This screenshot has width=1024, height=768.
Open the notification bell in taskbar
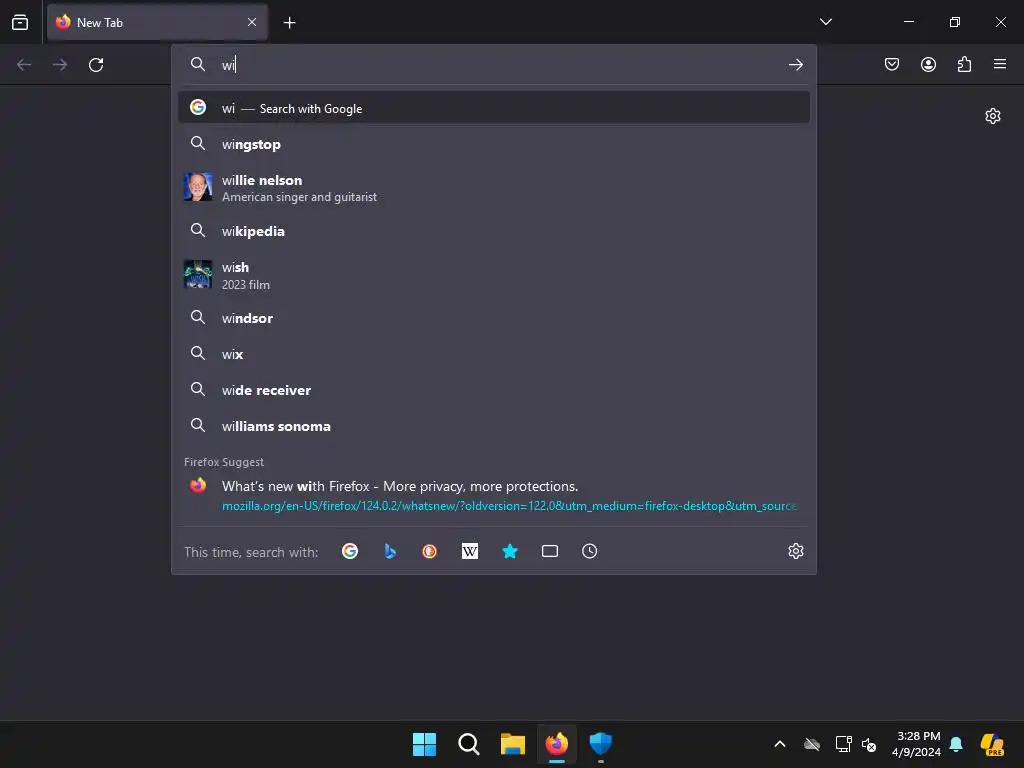(956, 744)
